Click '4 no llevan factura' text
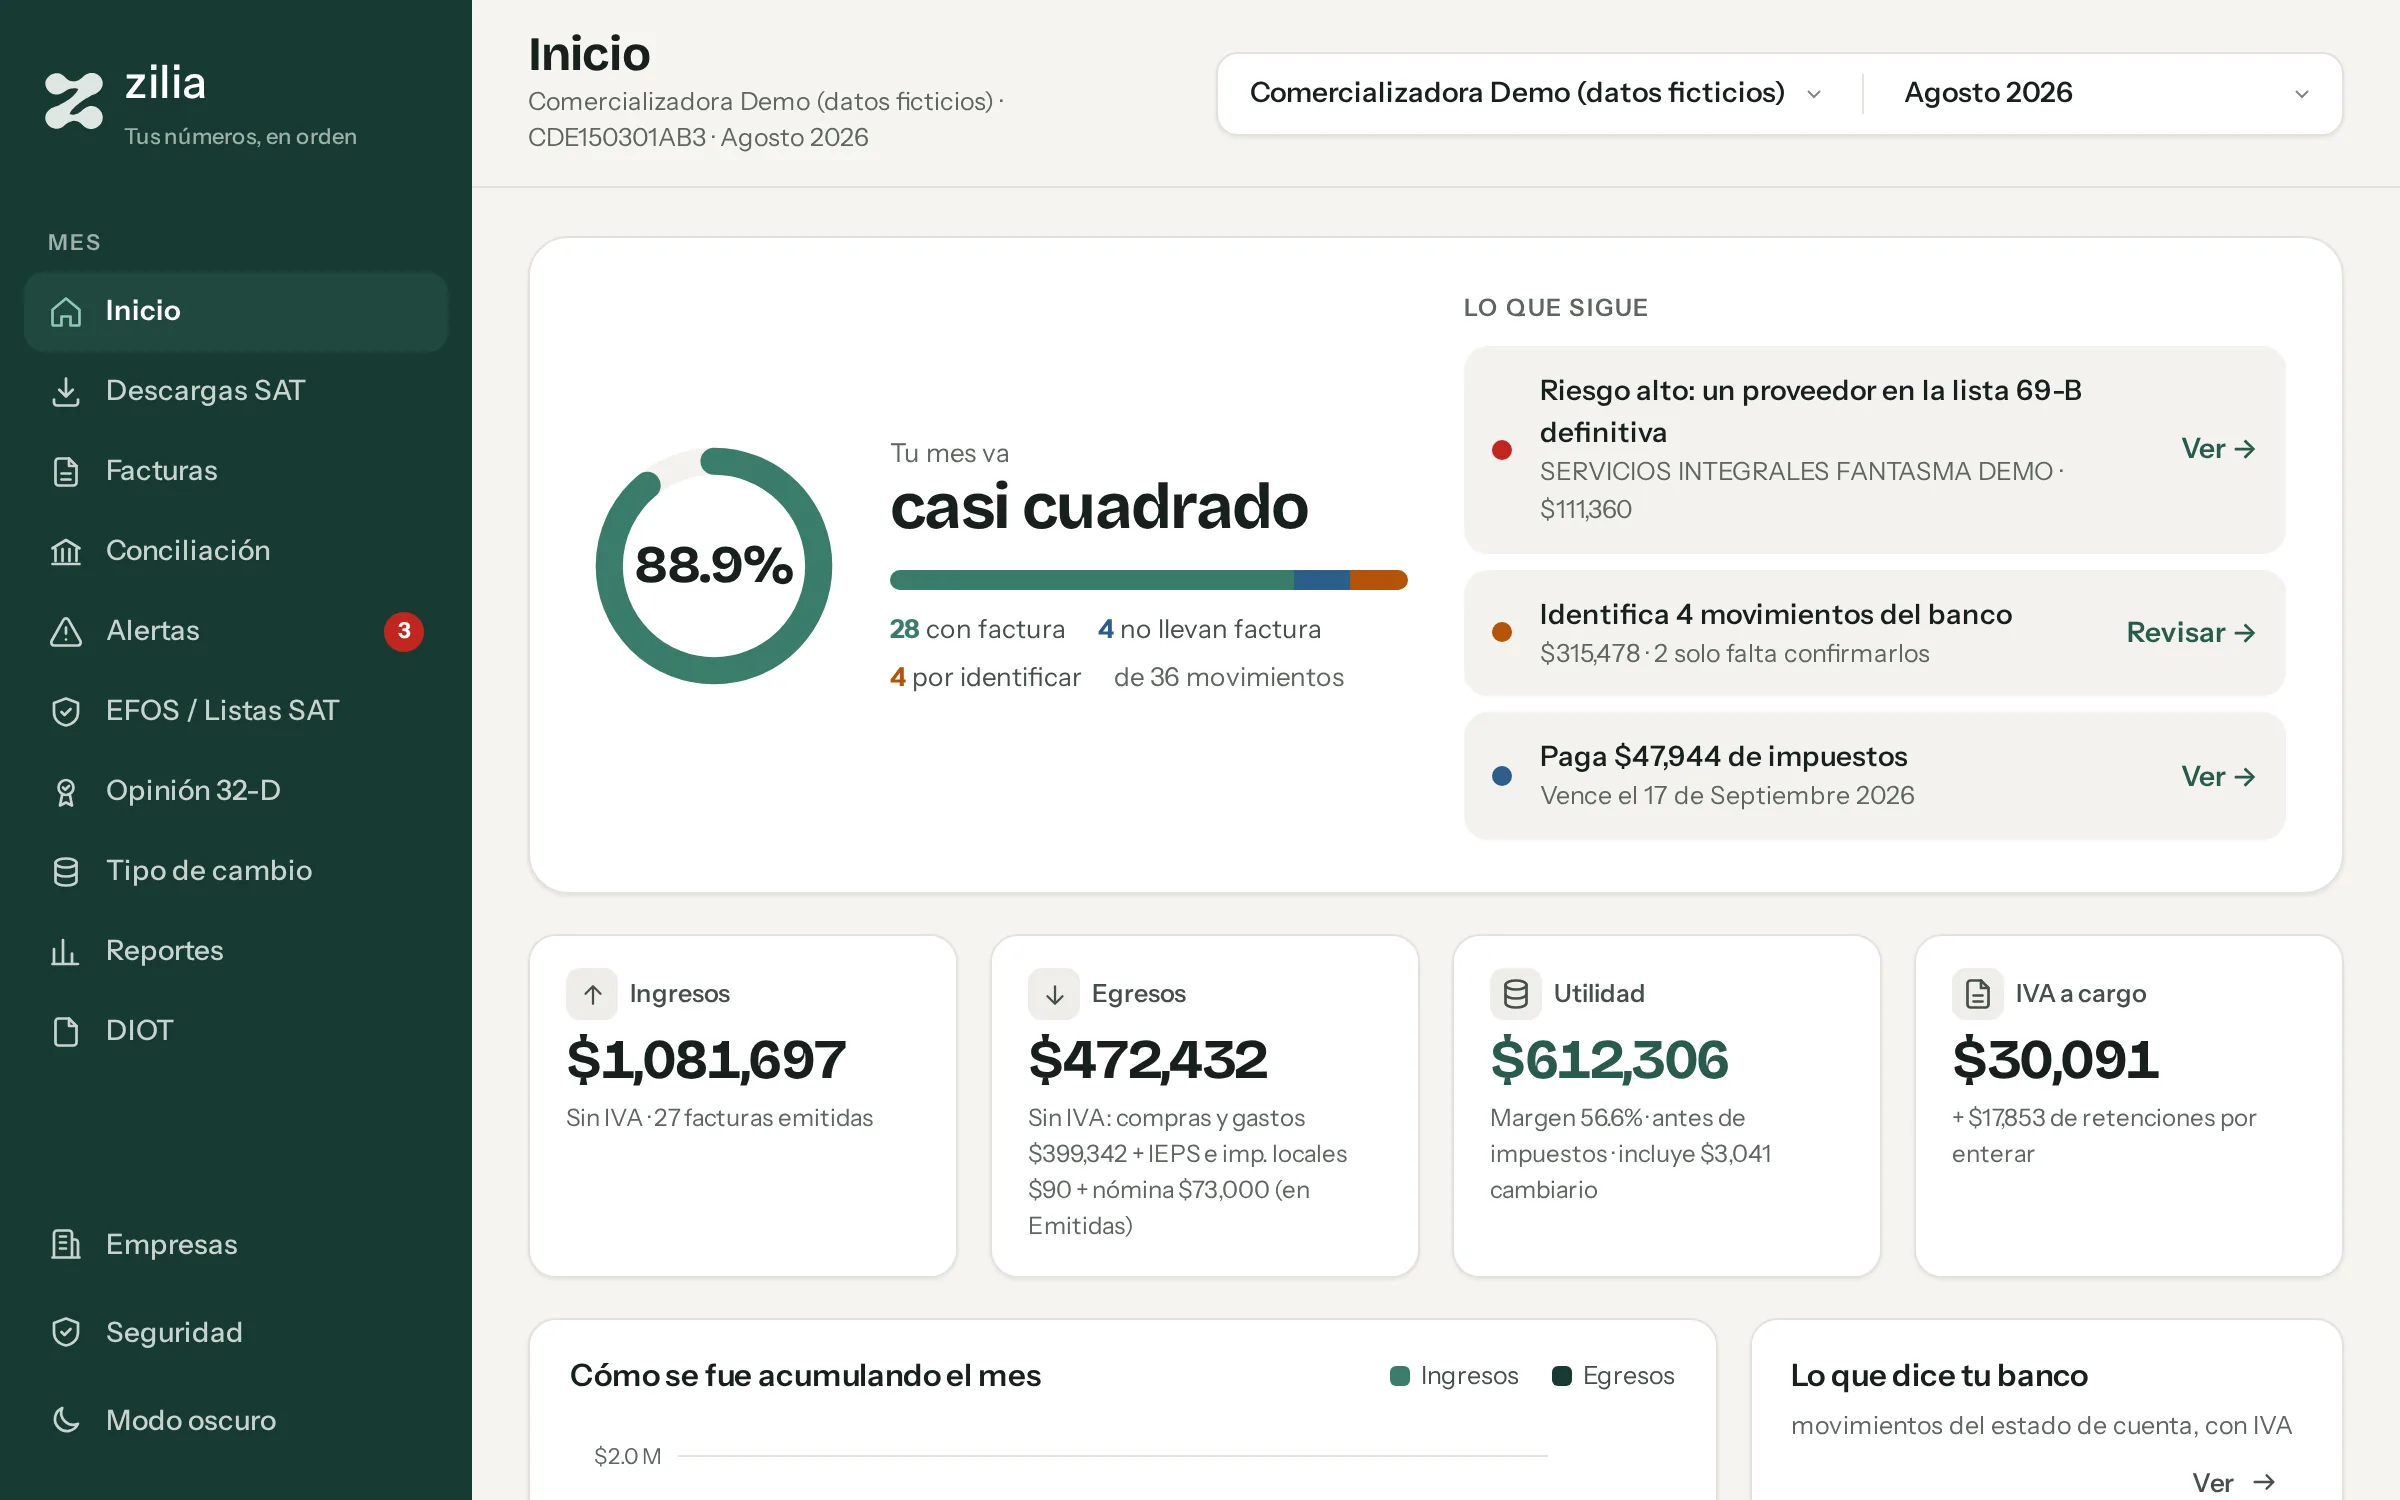 (x=1210, y=629)
